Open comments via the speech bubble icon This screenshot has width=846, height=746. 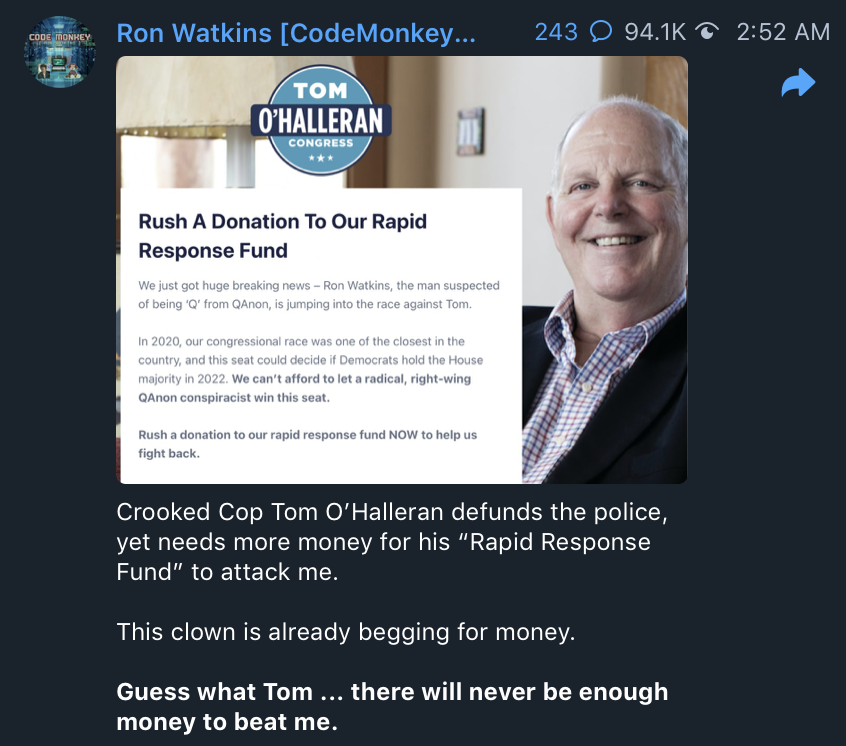[x=601, y=31]
